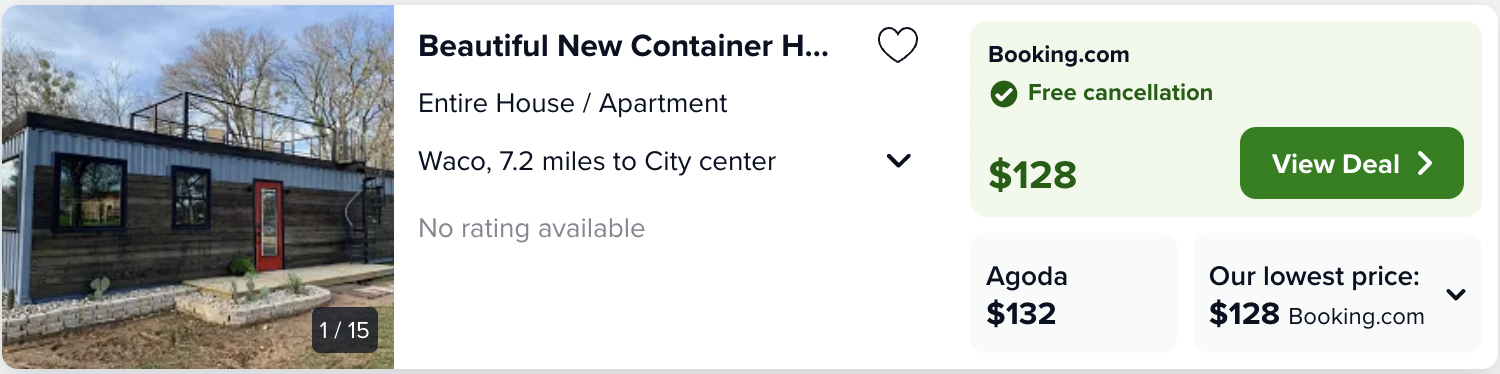Click the $132 Agoda price amount

pos(1021,314)
